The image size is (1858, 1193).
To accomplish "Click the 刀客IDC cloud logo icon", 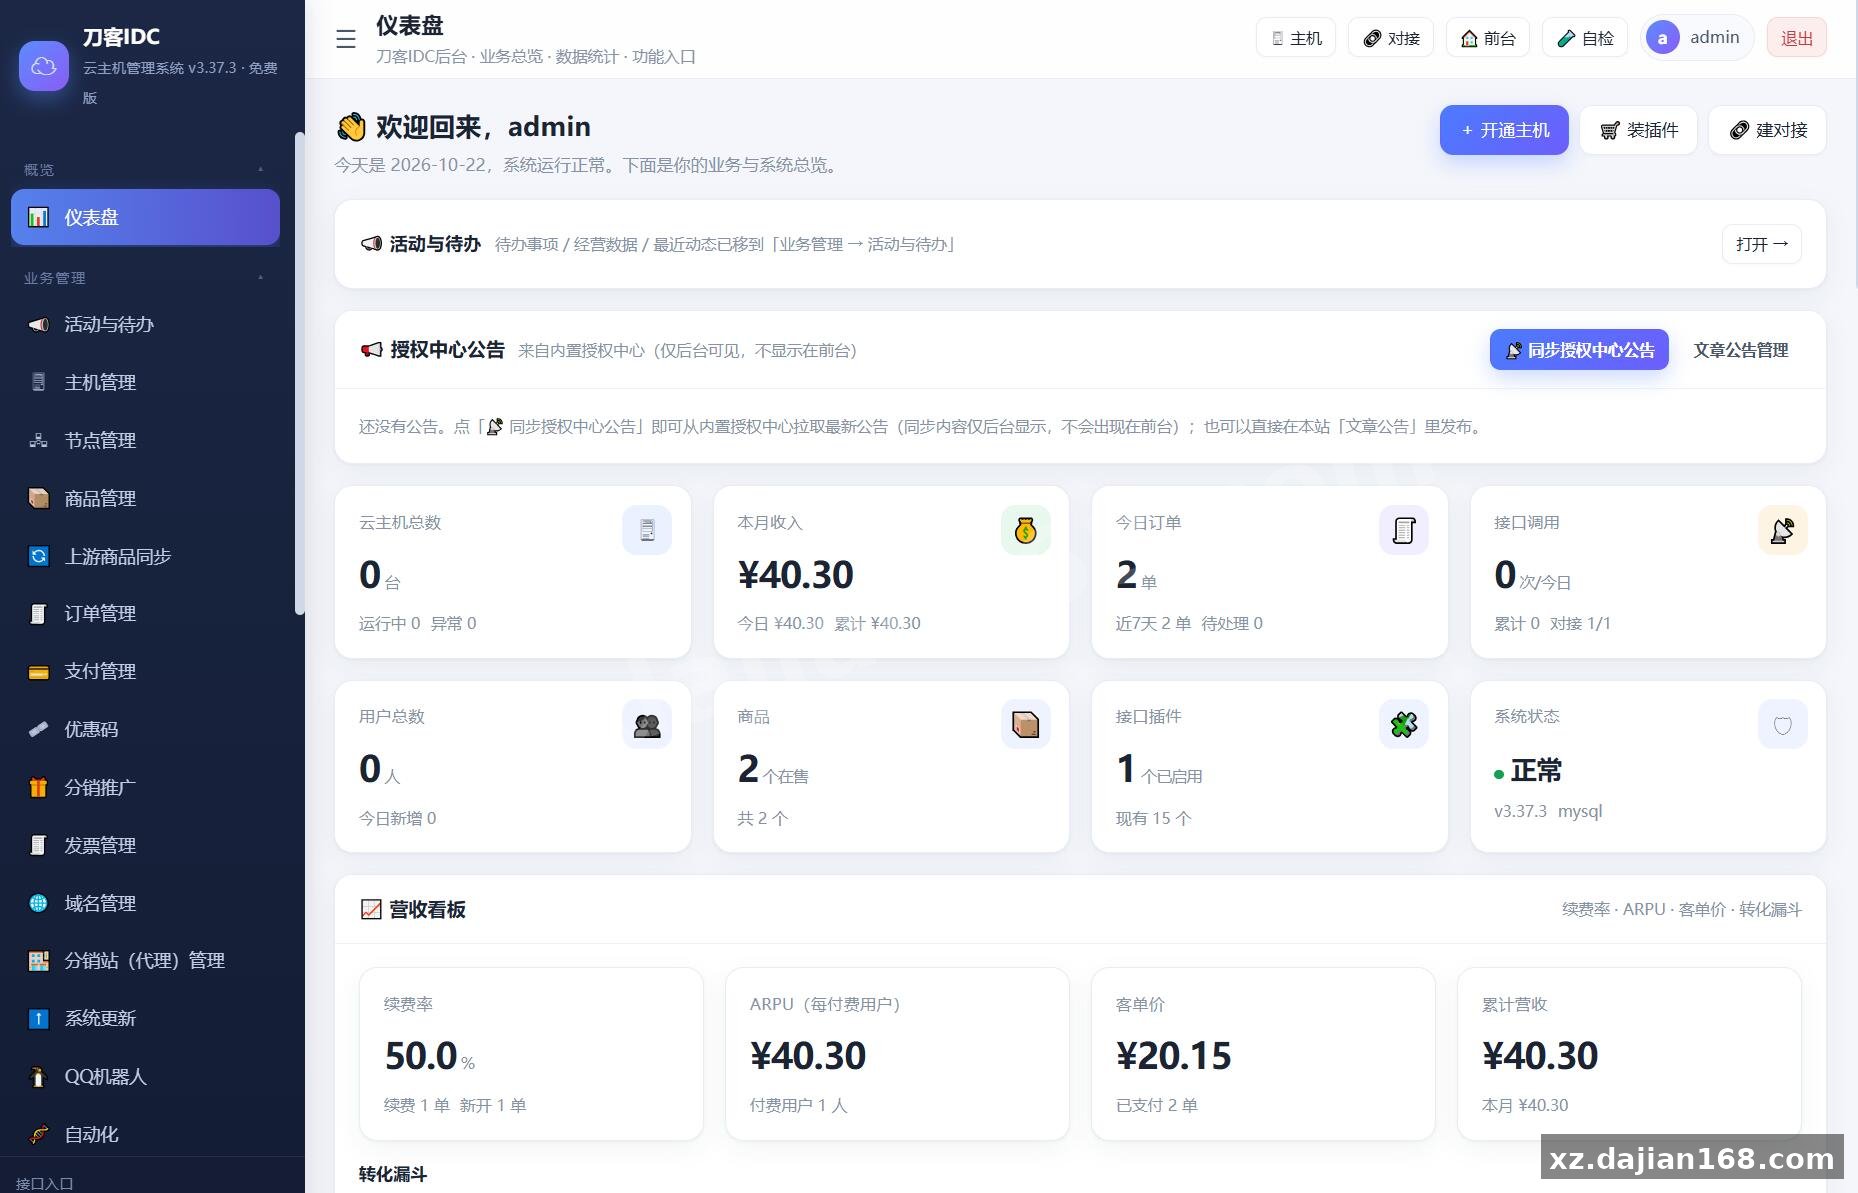I will (x=44, y=66).
